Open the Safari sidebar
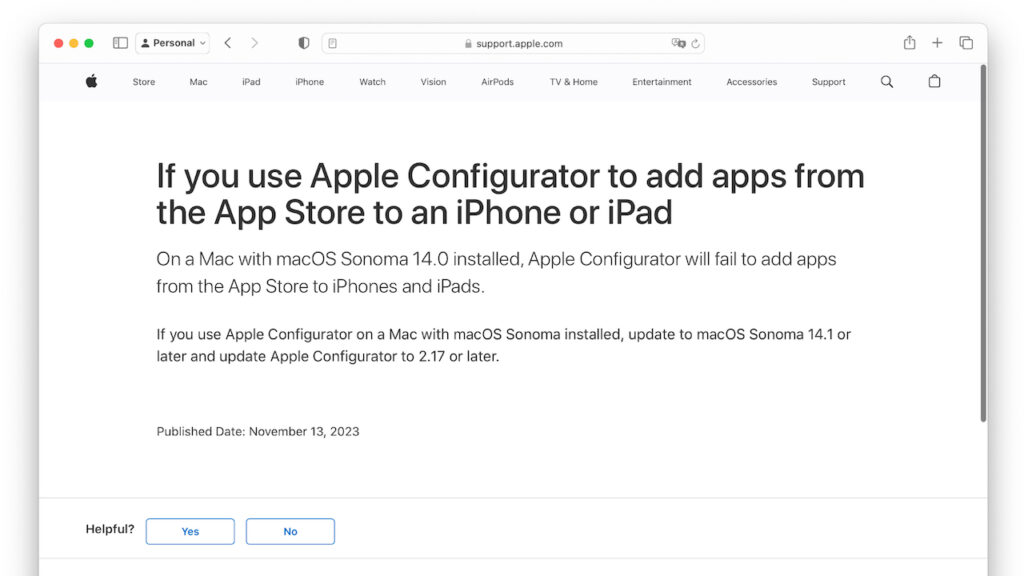Viewport: 1024px width, 576px height. tap(120, 42)
